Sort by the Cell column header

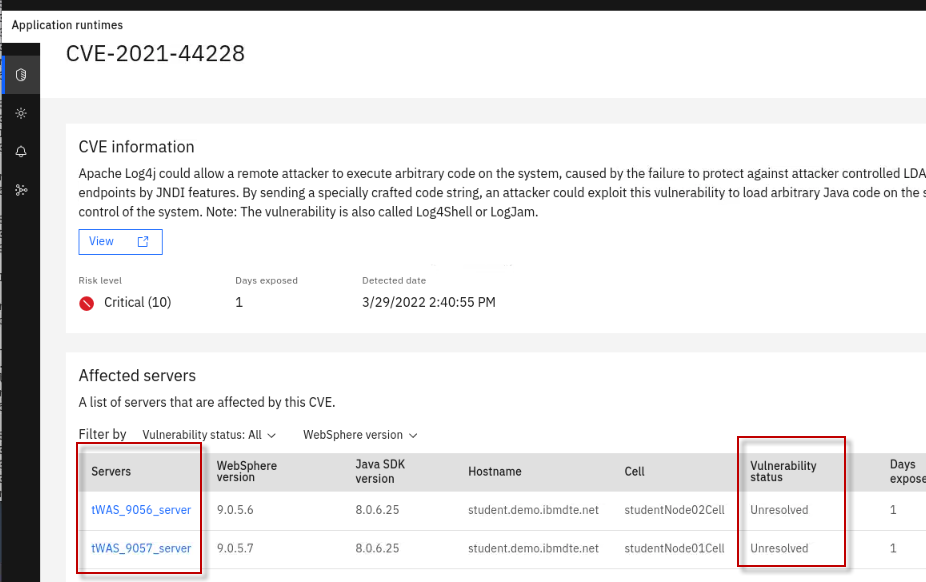[634, 471]
